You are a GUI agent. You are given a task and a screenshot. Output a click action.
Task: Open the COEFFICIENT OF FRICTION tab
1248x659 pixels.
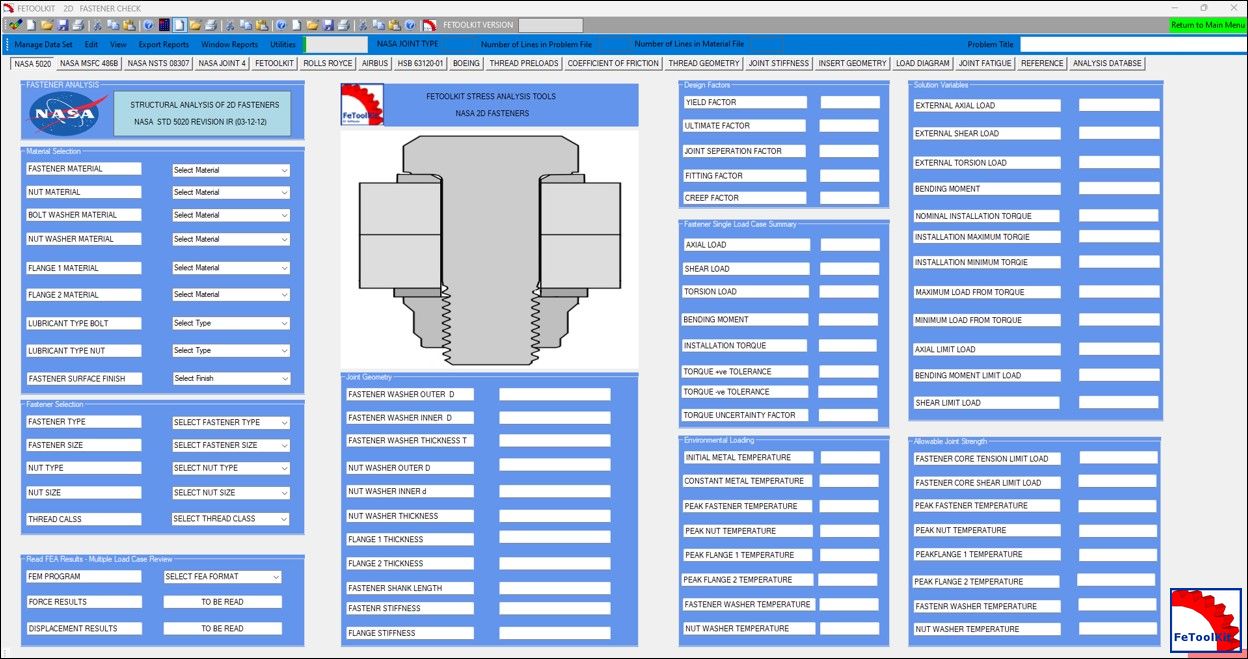pyautogui.click(x=613, y=63)
